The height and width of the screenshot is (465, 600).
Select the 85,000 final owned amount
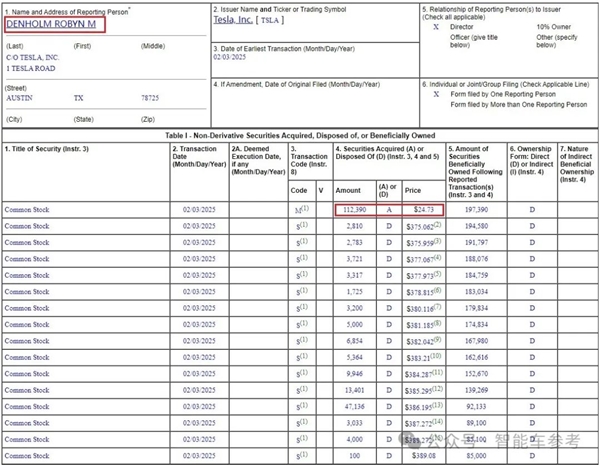[476, 456]
